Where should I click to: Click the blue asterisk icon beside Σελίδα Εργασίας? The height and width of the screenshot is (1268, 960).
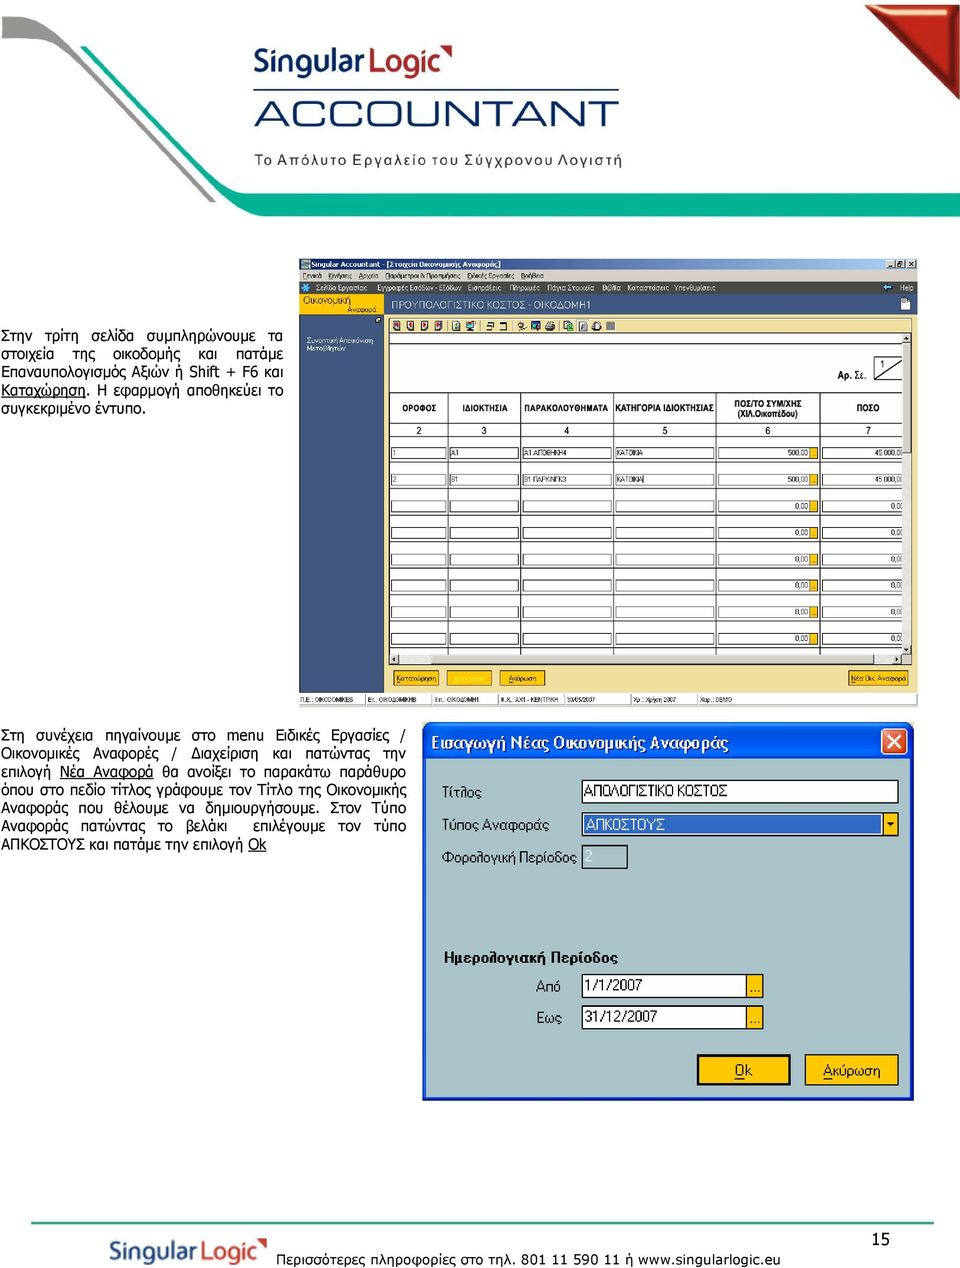pos(305,287)
